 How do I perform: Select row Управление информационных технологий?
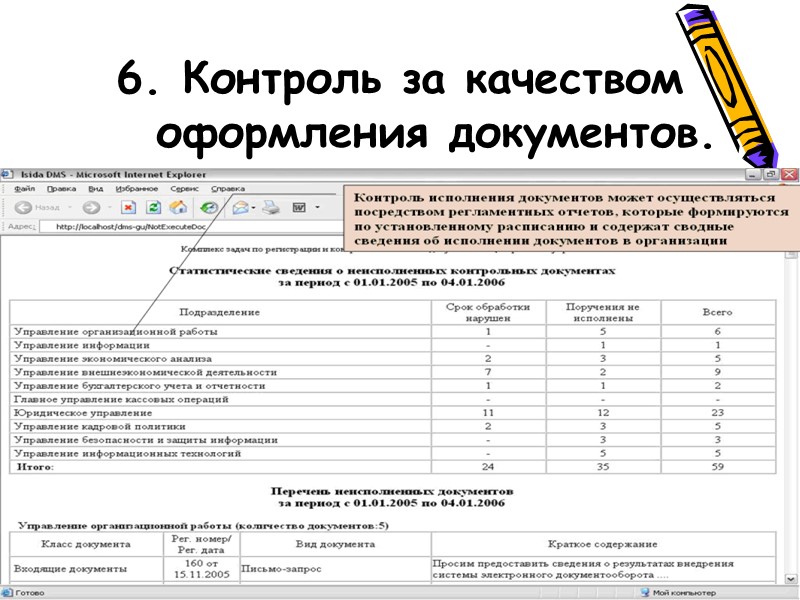(x=393, y=454)
